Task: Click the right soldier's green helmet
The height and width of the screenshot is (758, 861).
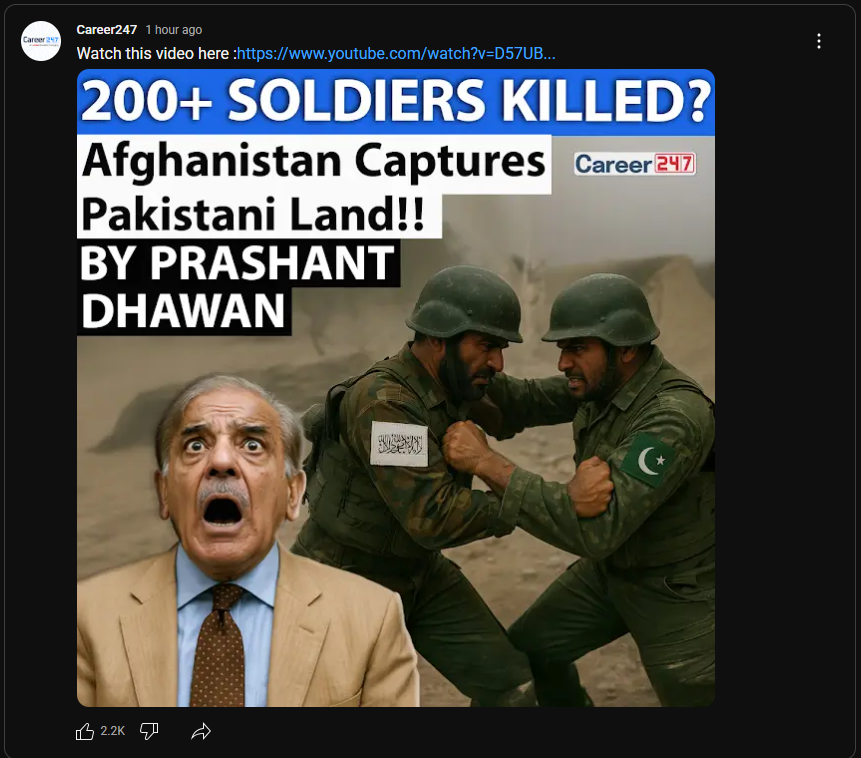Action: (x=601, y=309)
